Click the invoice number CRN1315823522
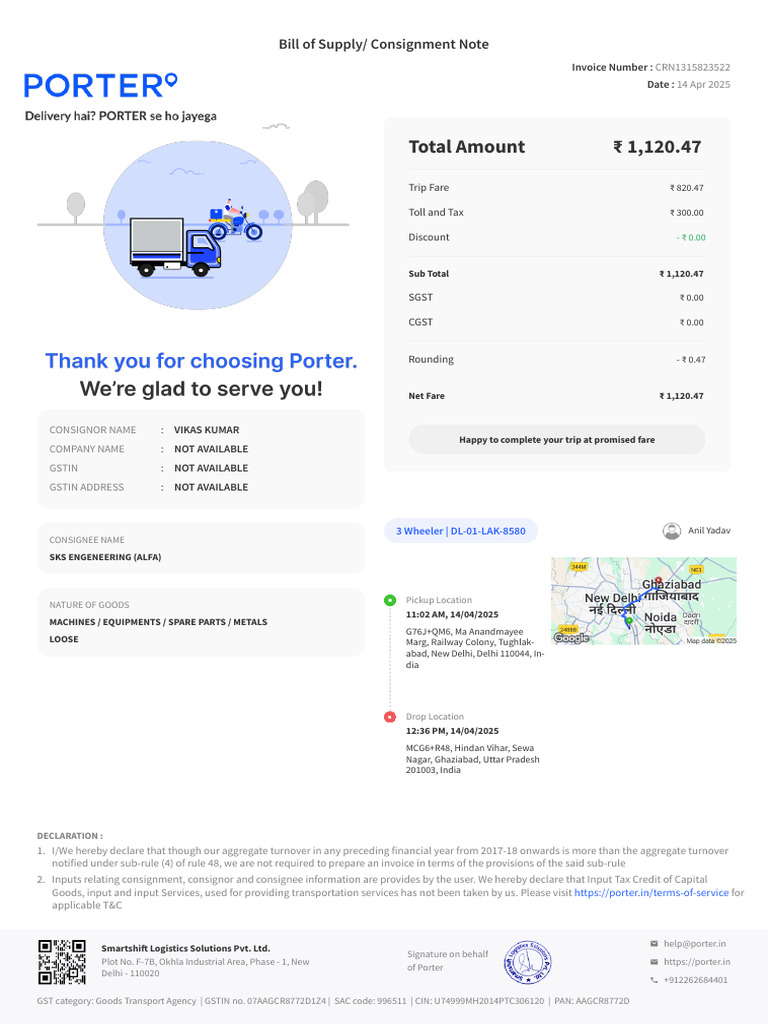This screenshot has height=1024, width=768. click(x=692, y=67)
